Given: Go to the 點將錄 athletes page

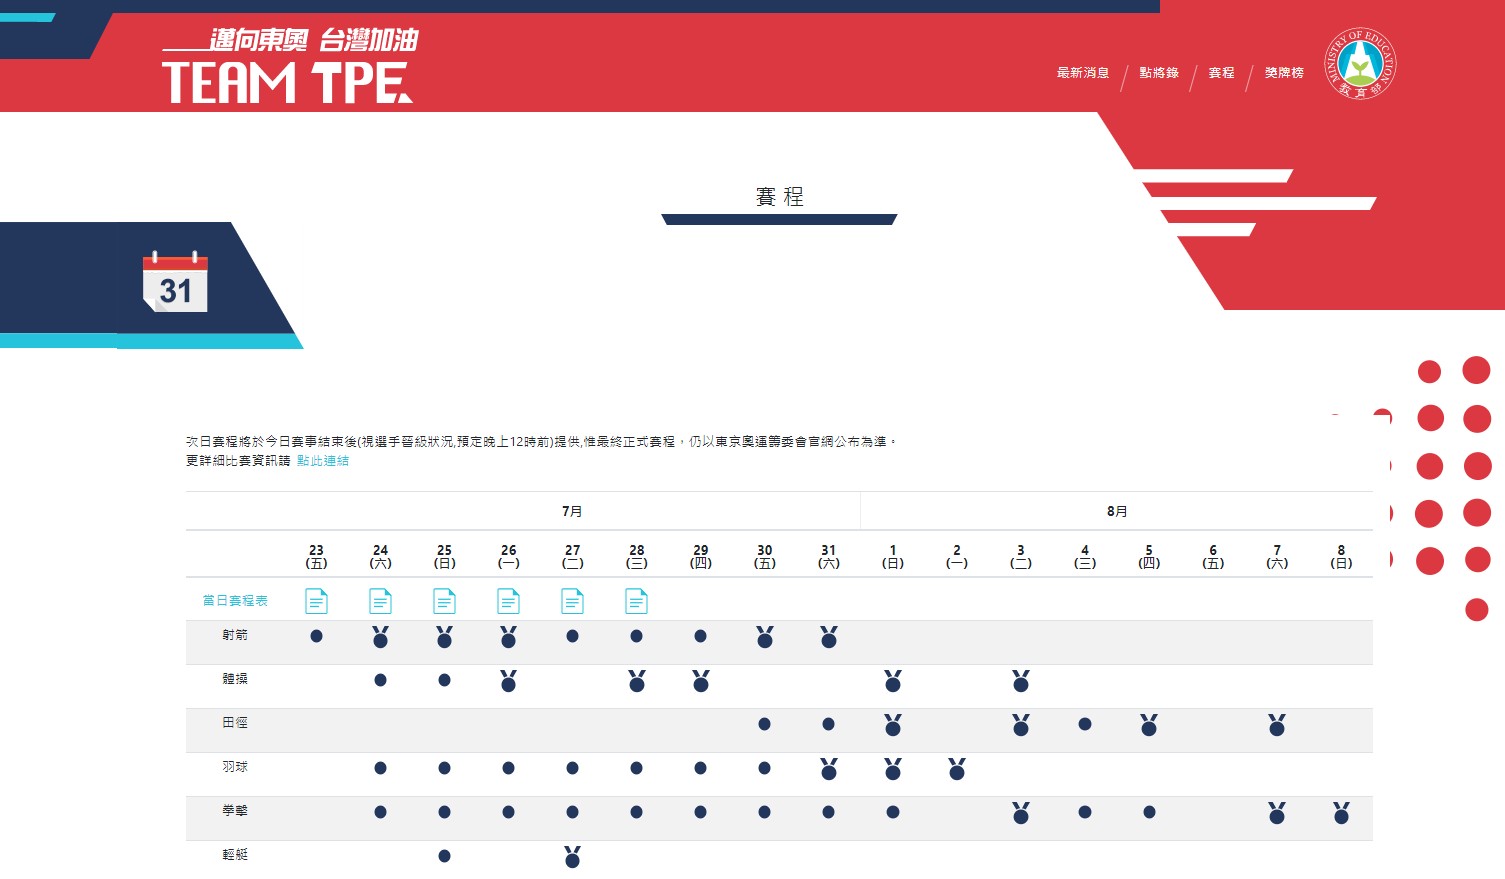Looking at the screenshot, I should point(1159,73).
